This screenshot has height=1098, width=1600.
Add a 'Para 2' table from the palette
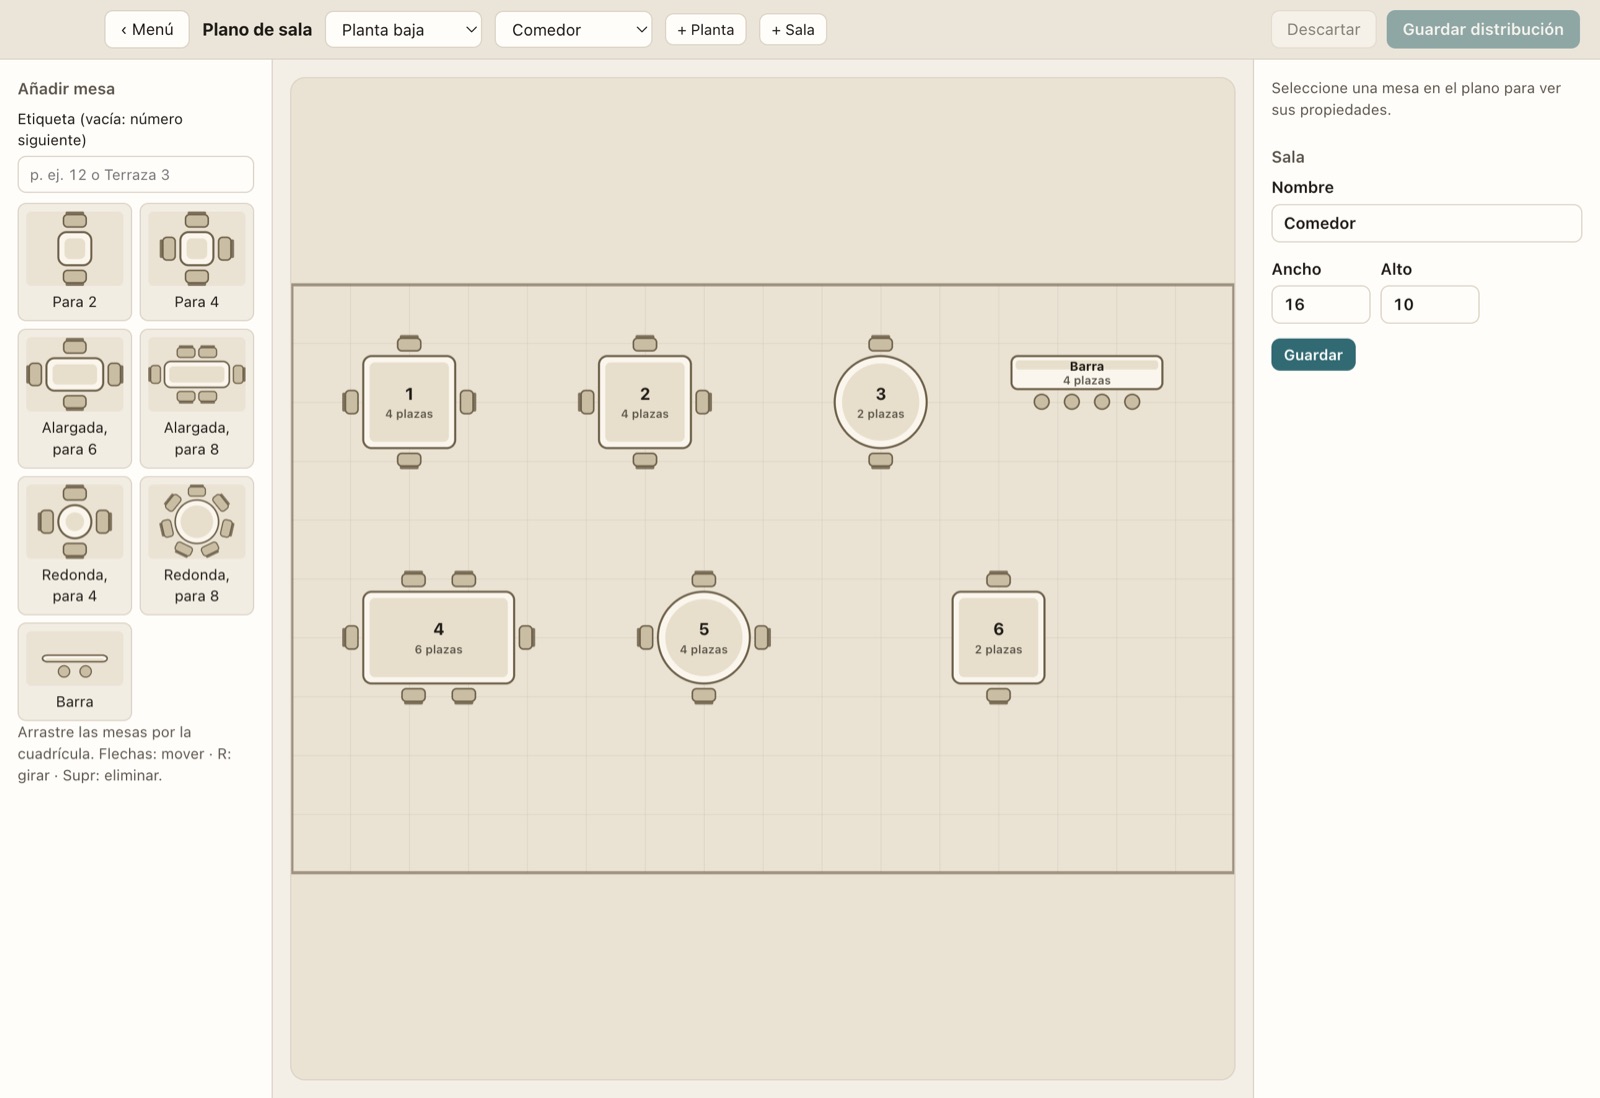75,262
